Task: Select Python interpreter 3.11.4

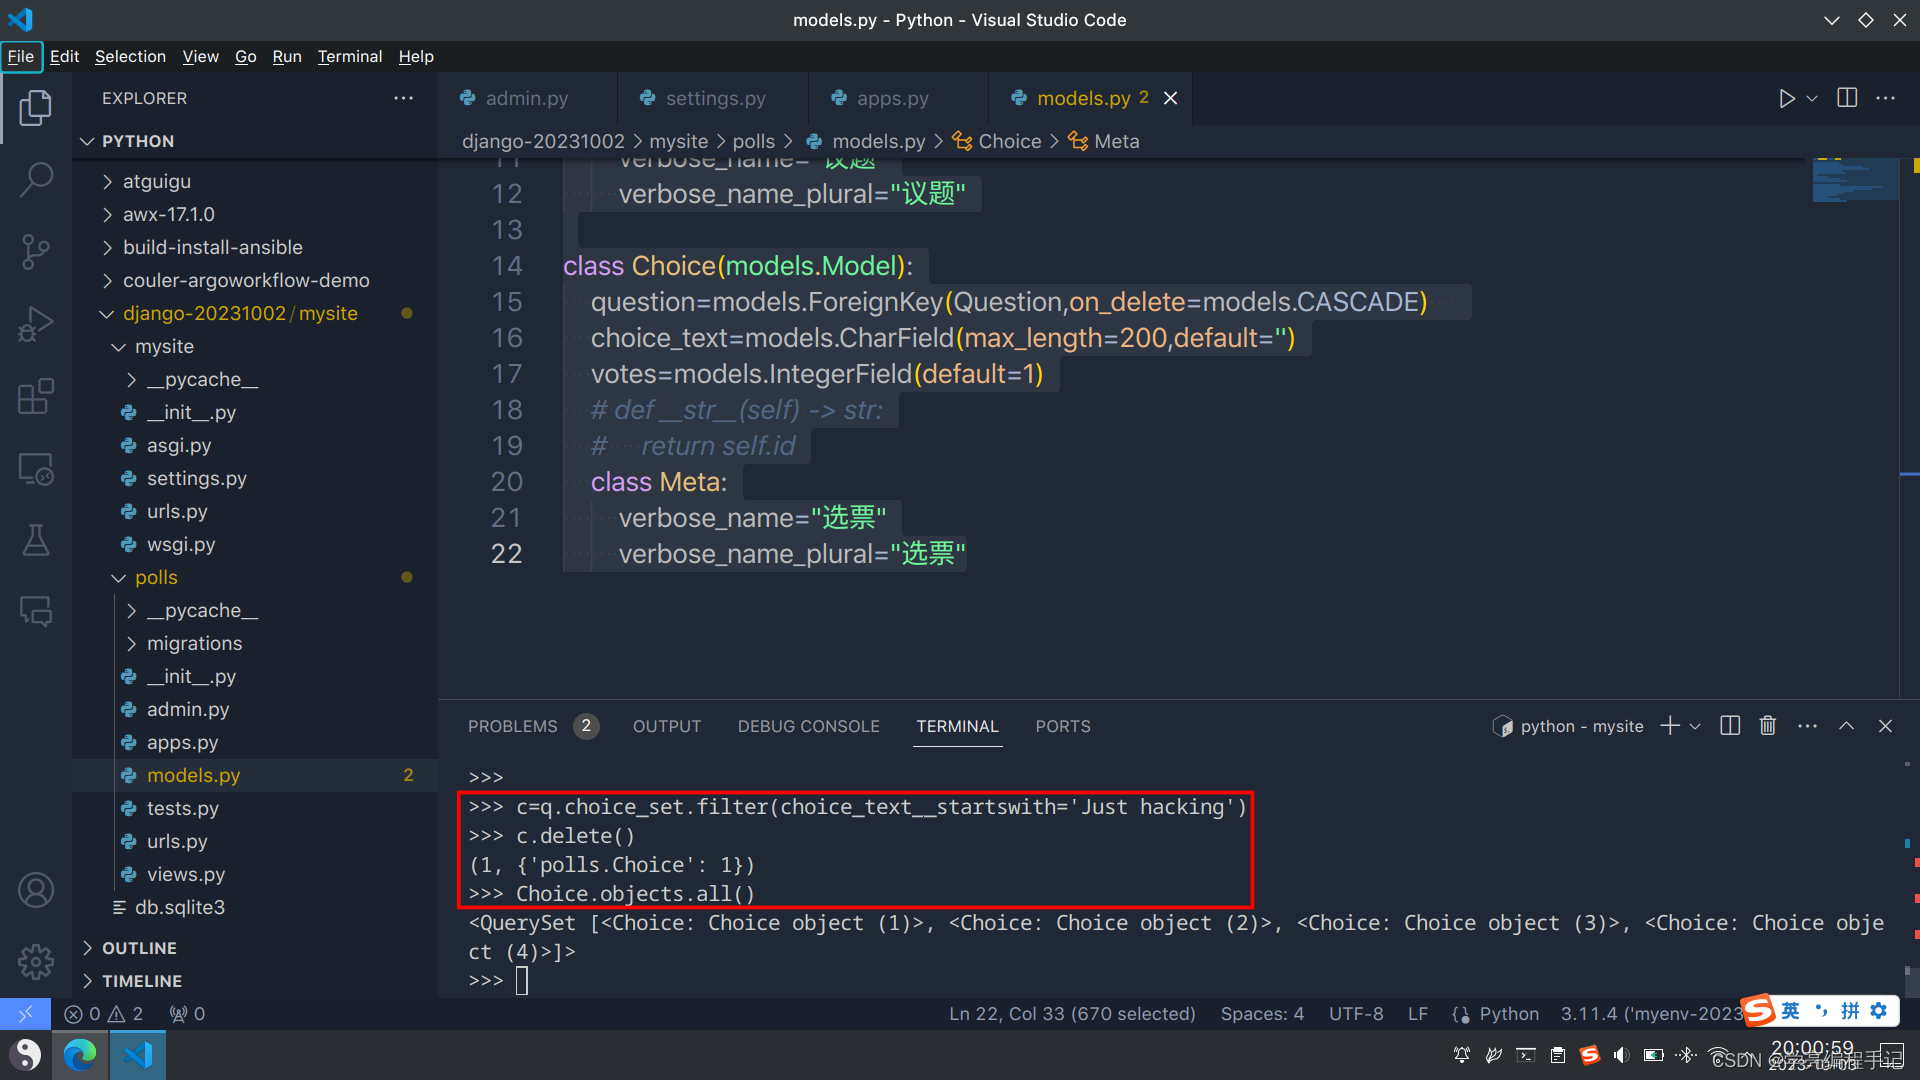Action: coord(1650,1014)
